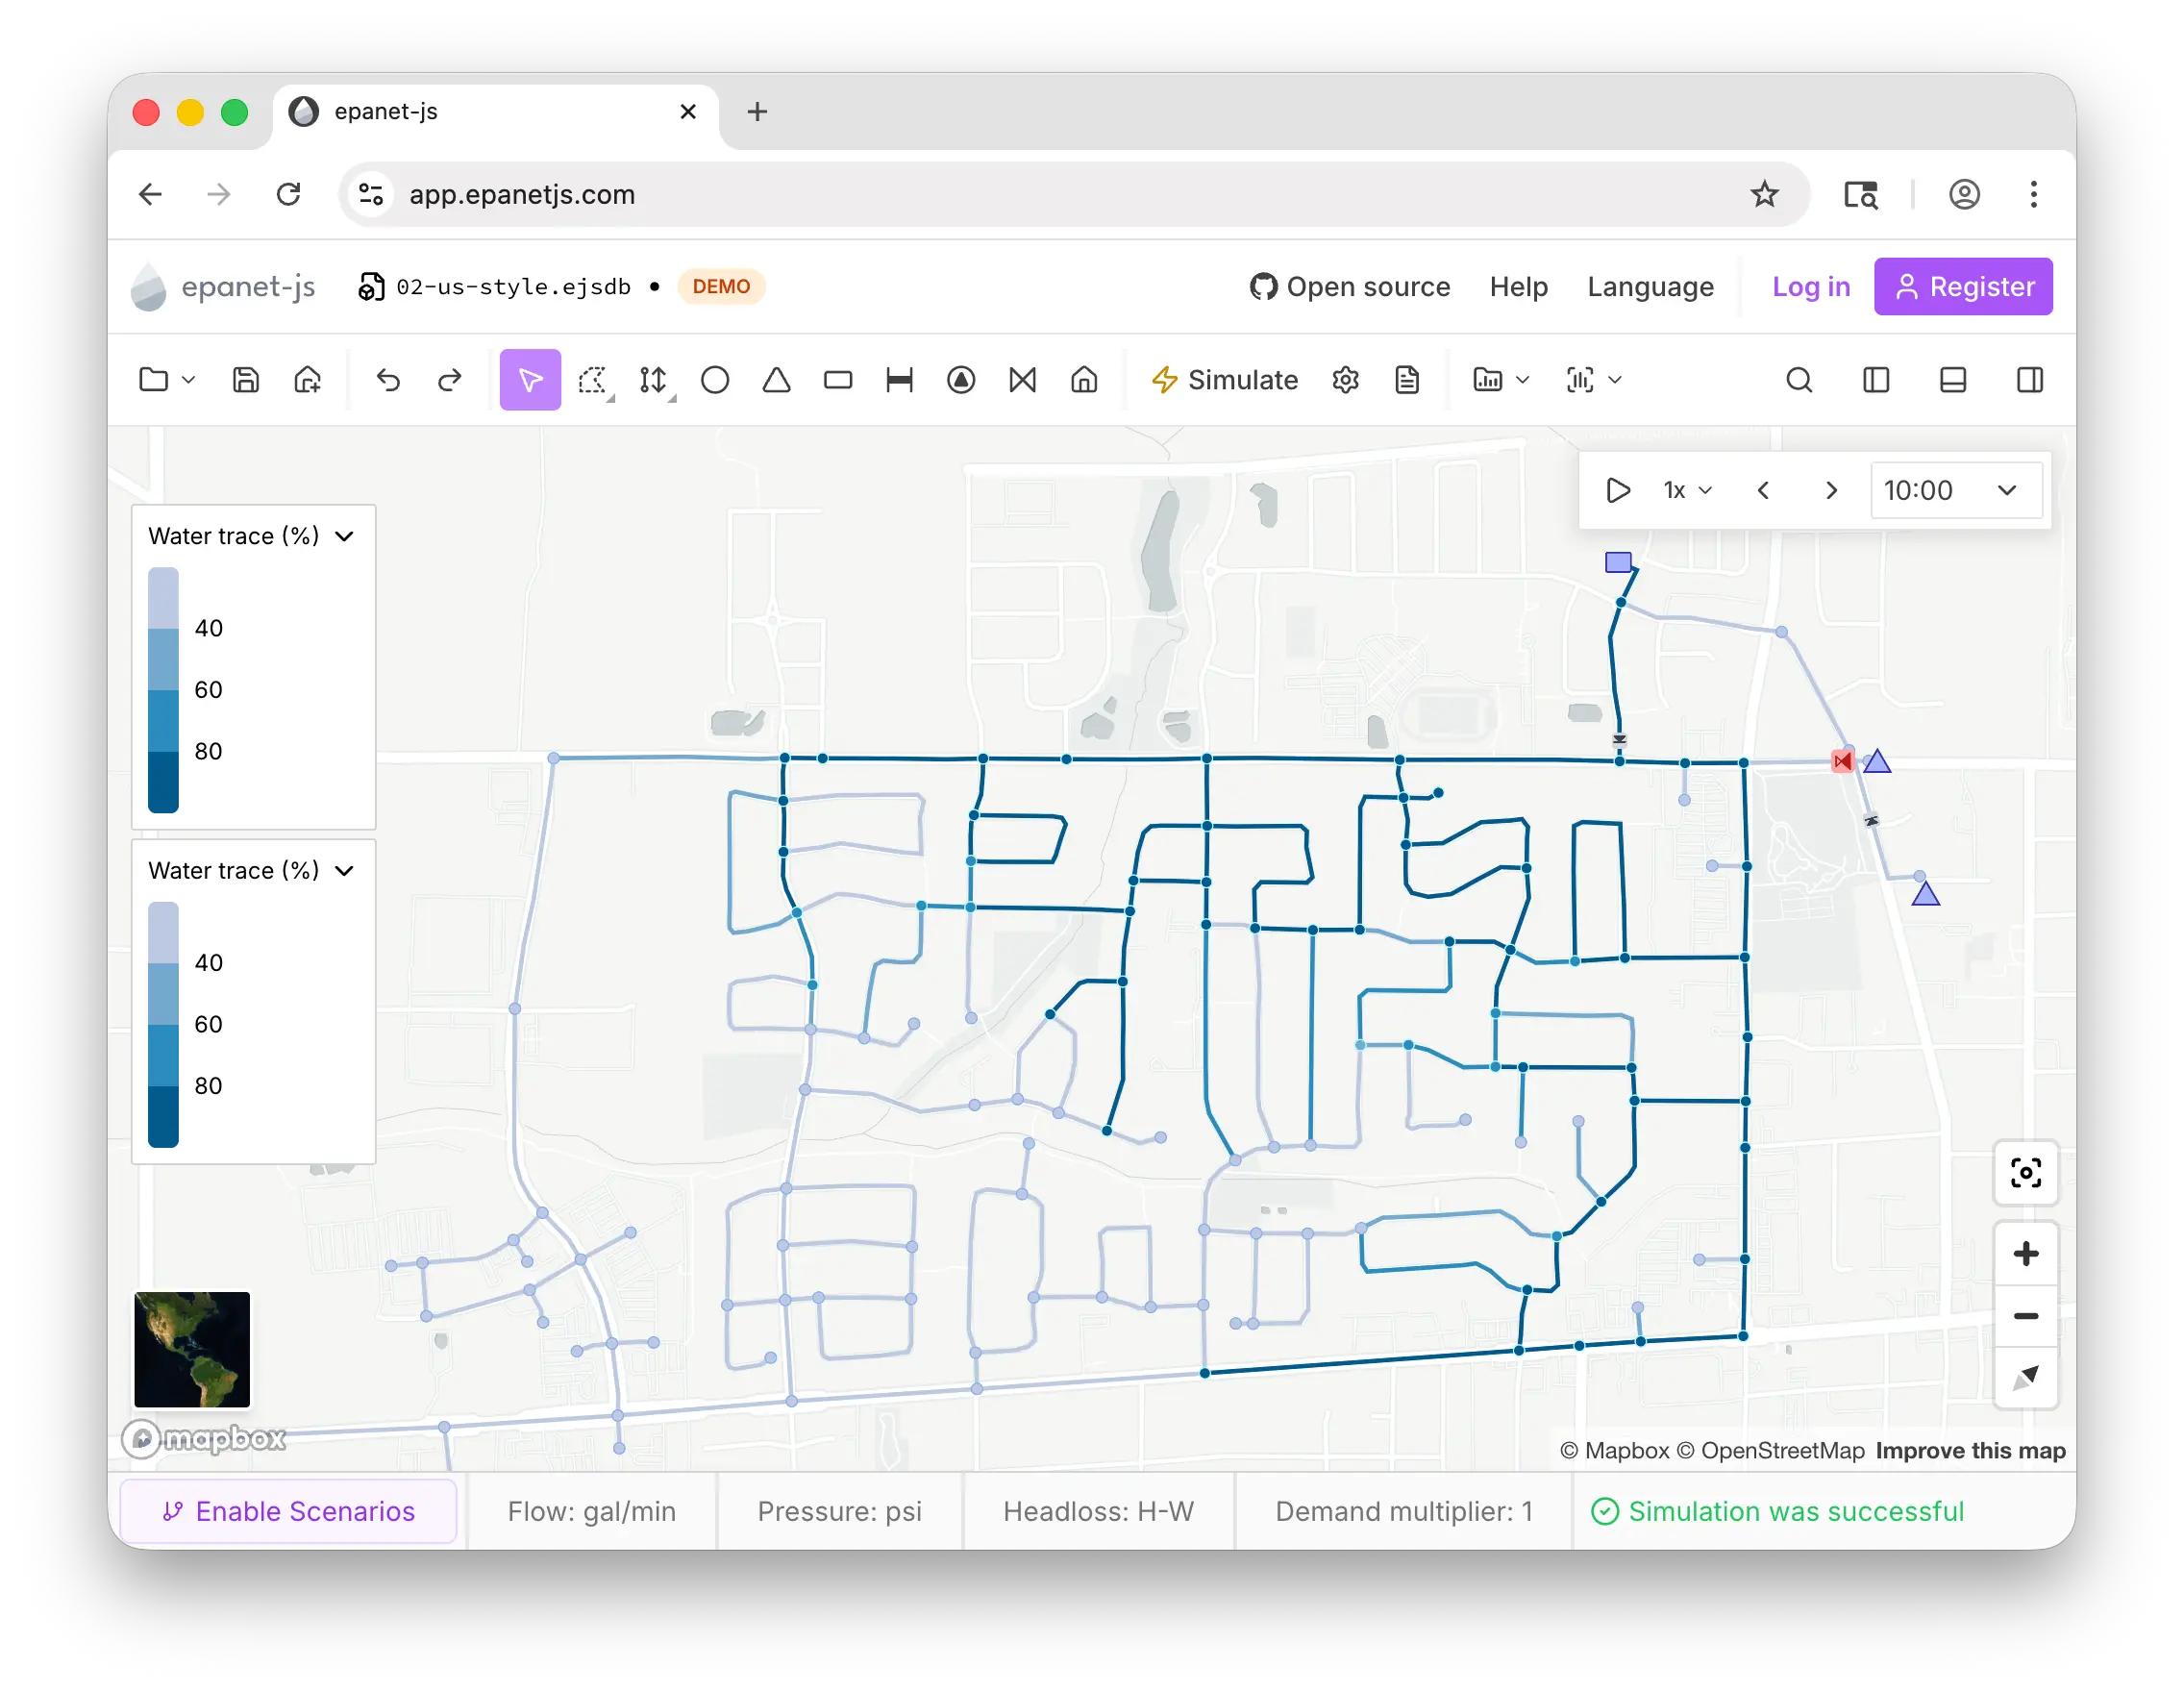The width and height of the screenshot is (2184, 1692).
Task: Open the 10:00 time selector
Action: [1955, 490]
